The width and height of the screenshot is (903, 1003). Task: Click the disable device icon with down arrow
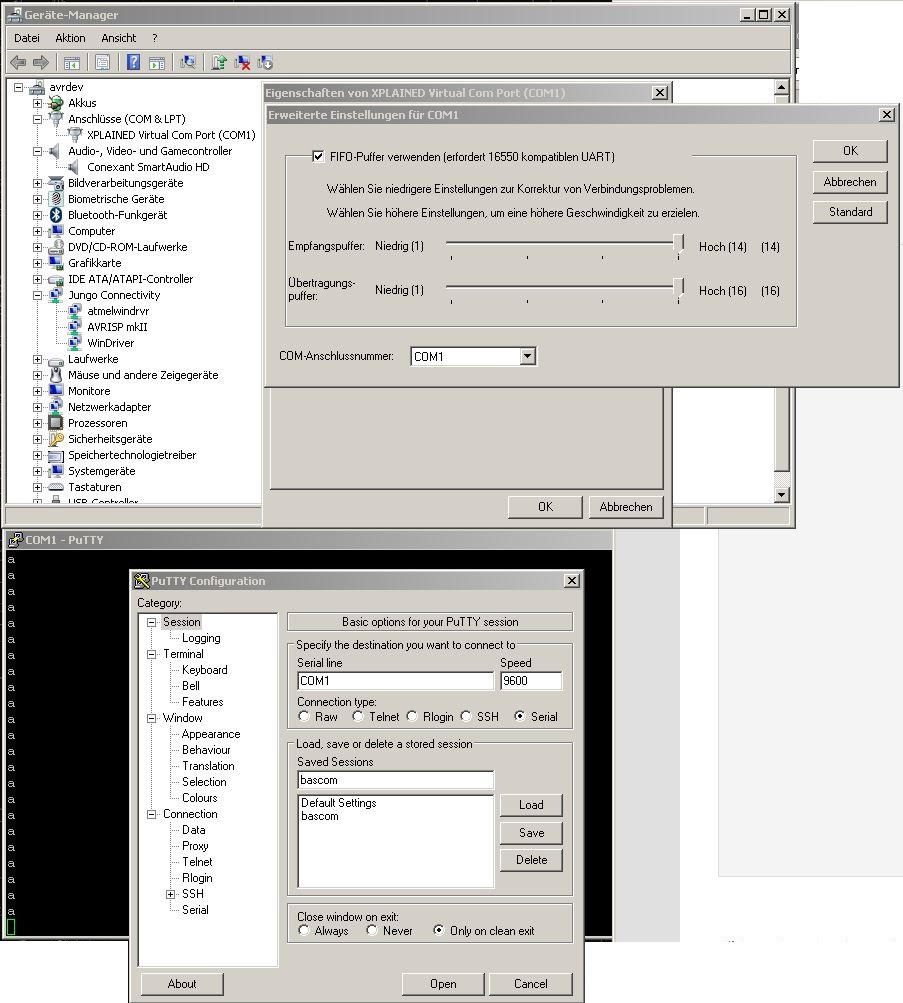click(x=265, y=62)
